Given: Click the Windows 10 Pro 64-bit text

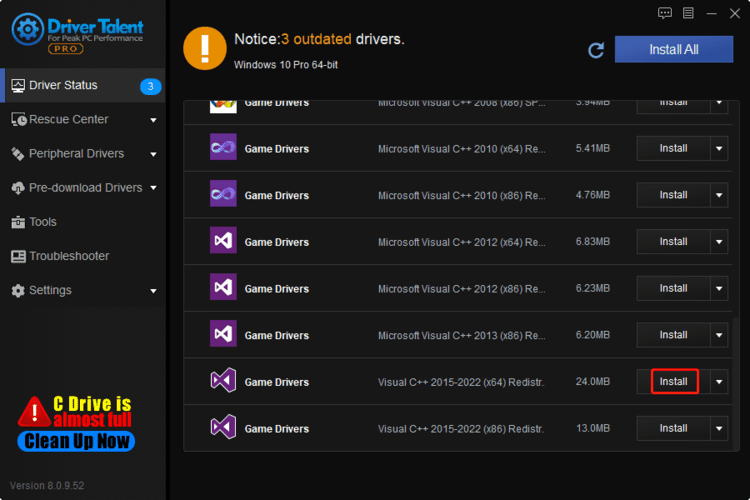Looking at the screenshot, I should (x=286, y=65).
